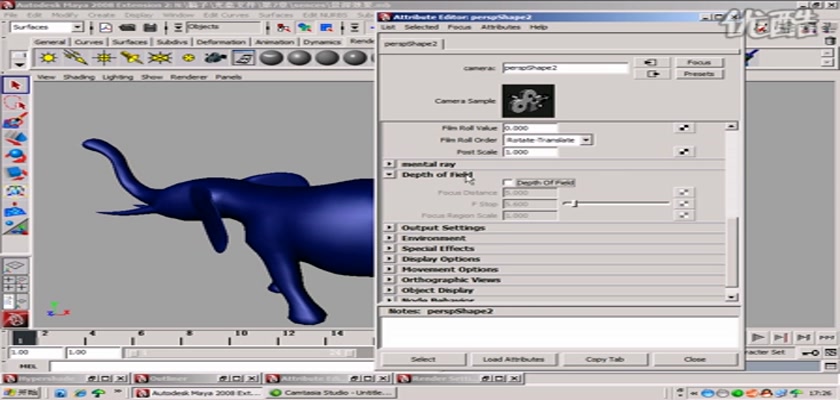This screenshot has width=840, height=400.
Task: Open viewport Shading menu
Action: (79, 77)
